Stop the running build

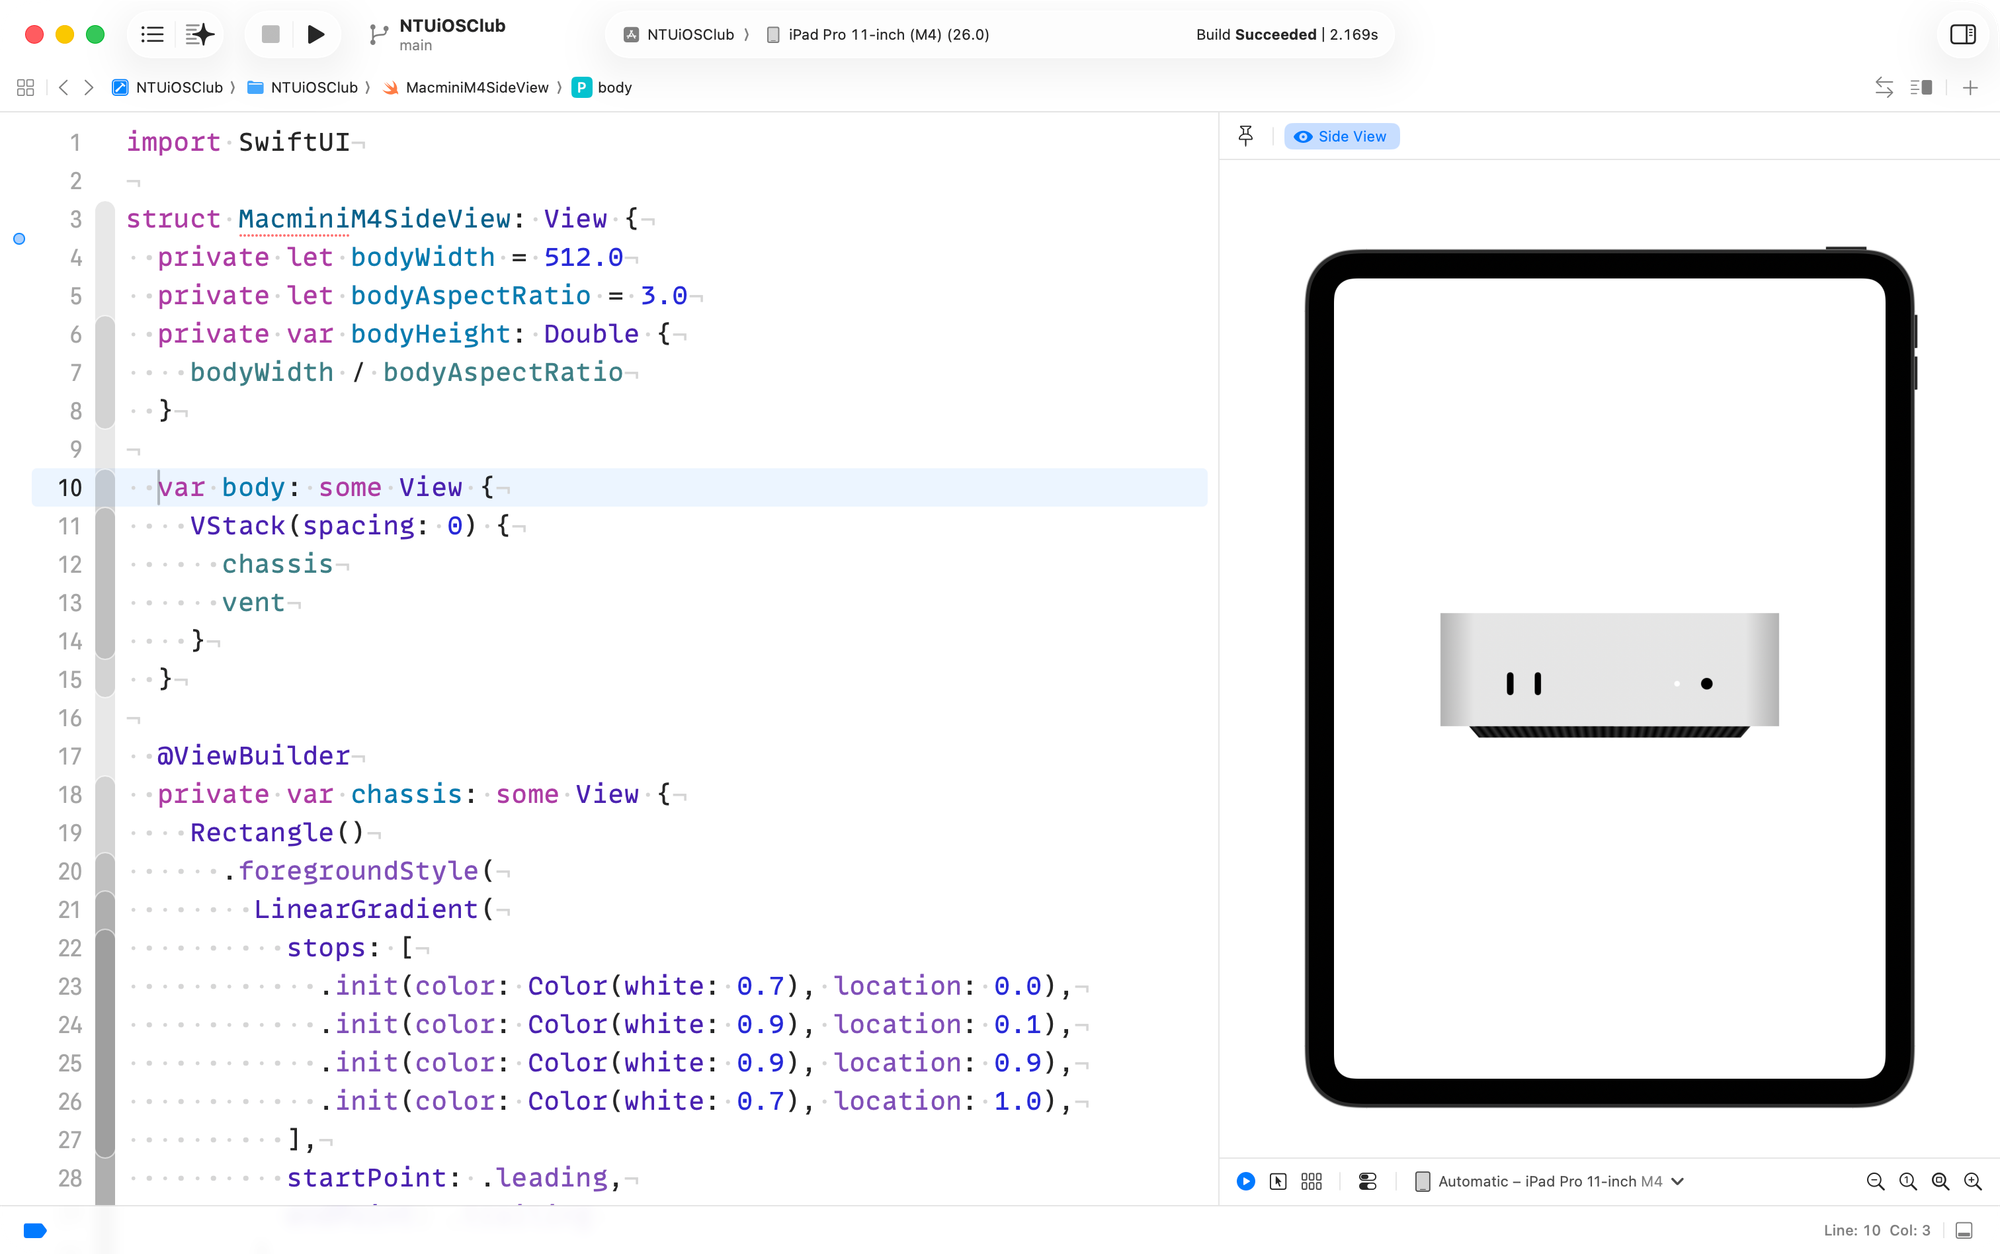click(270, 35)
